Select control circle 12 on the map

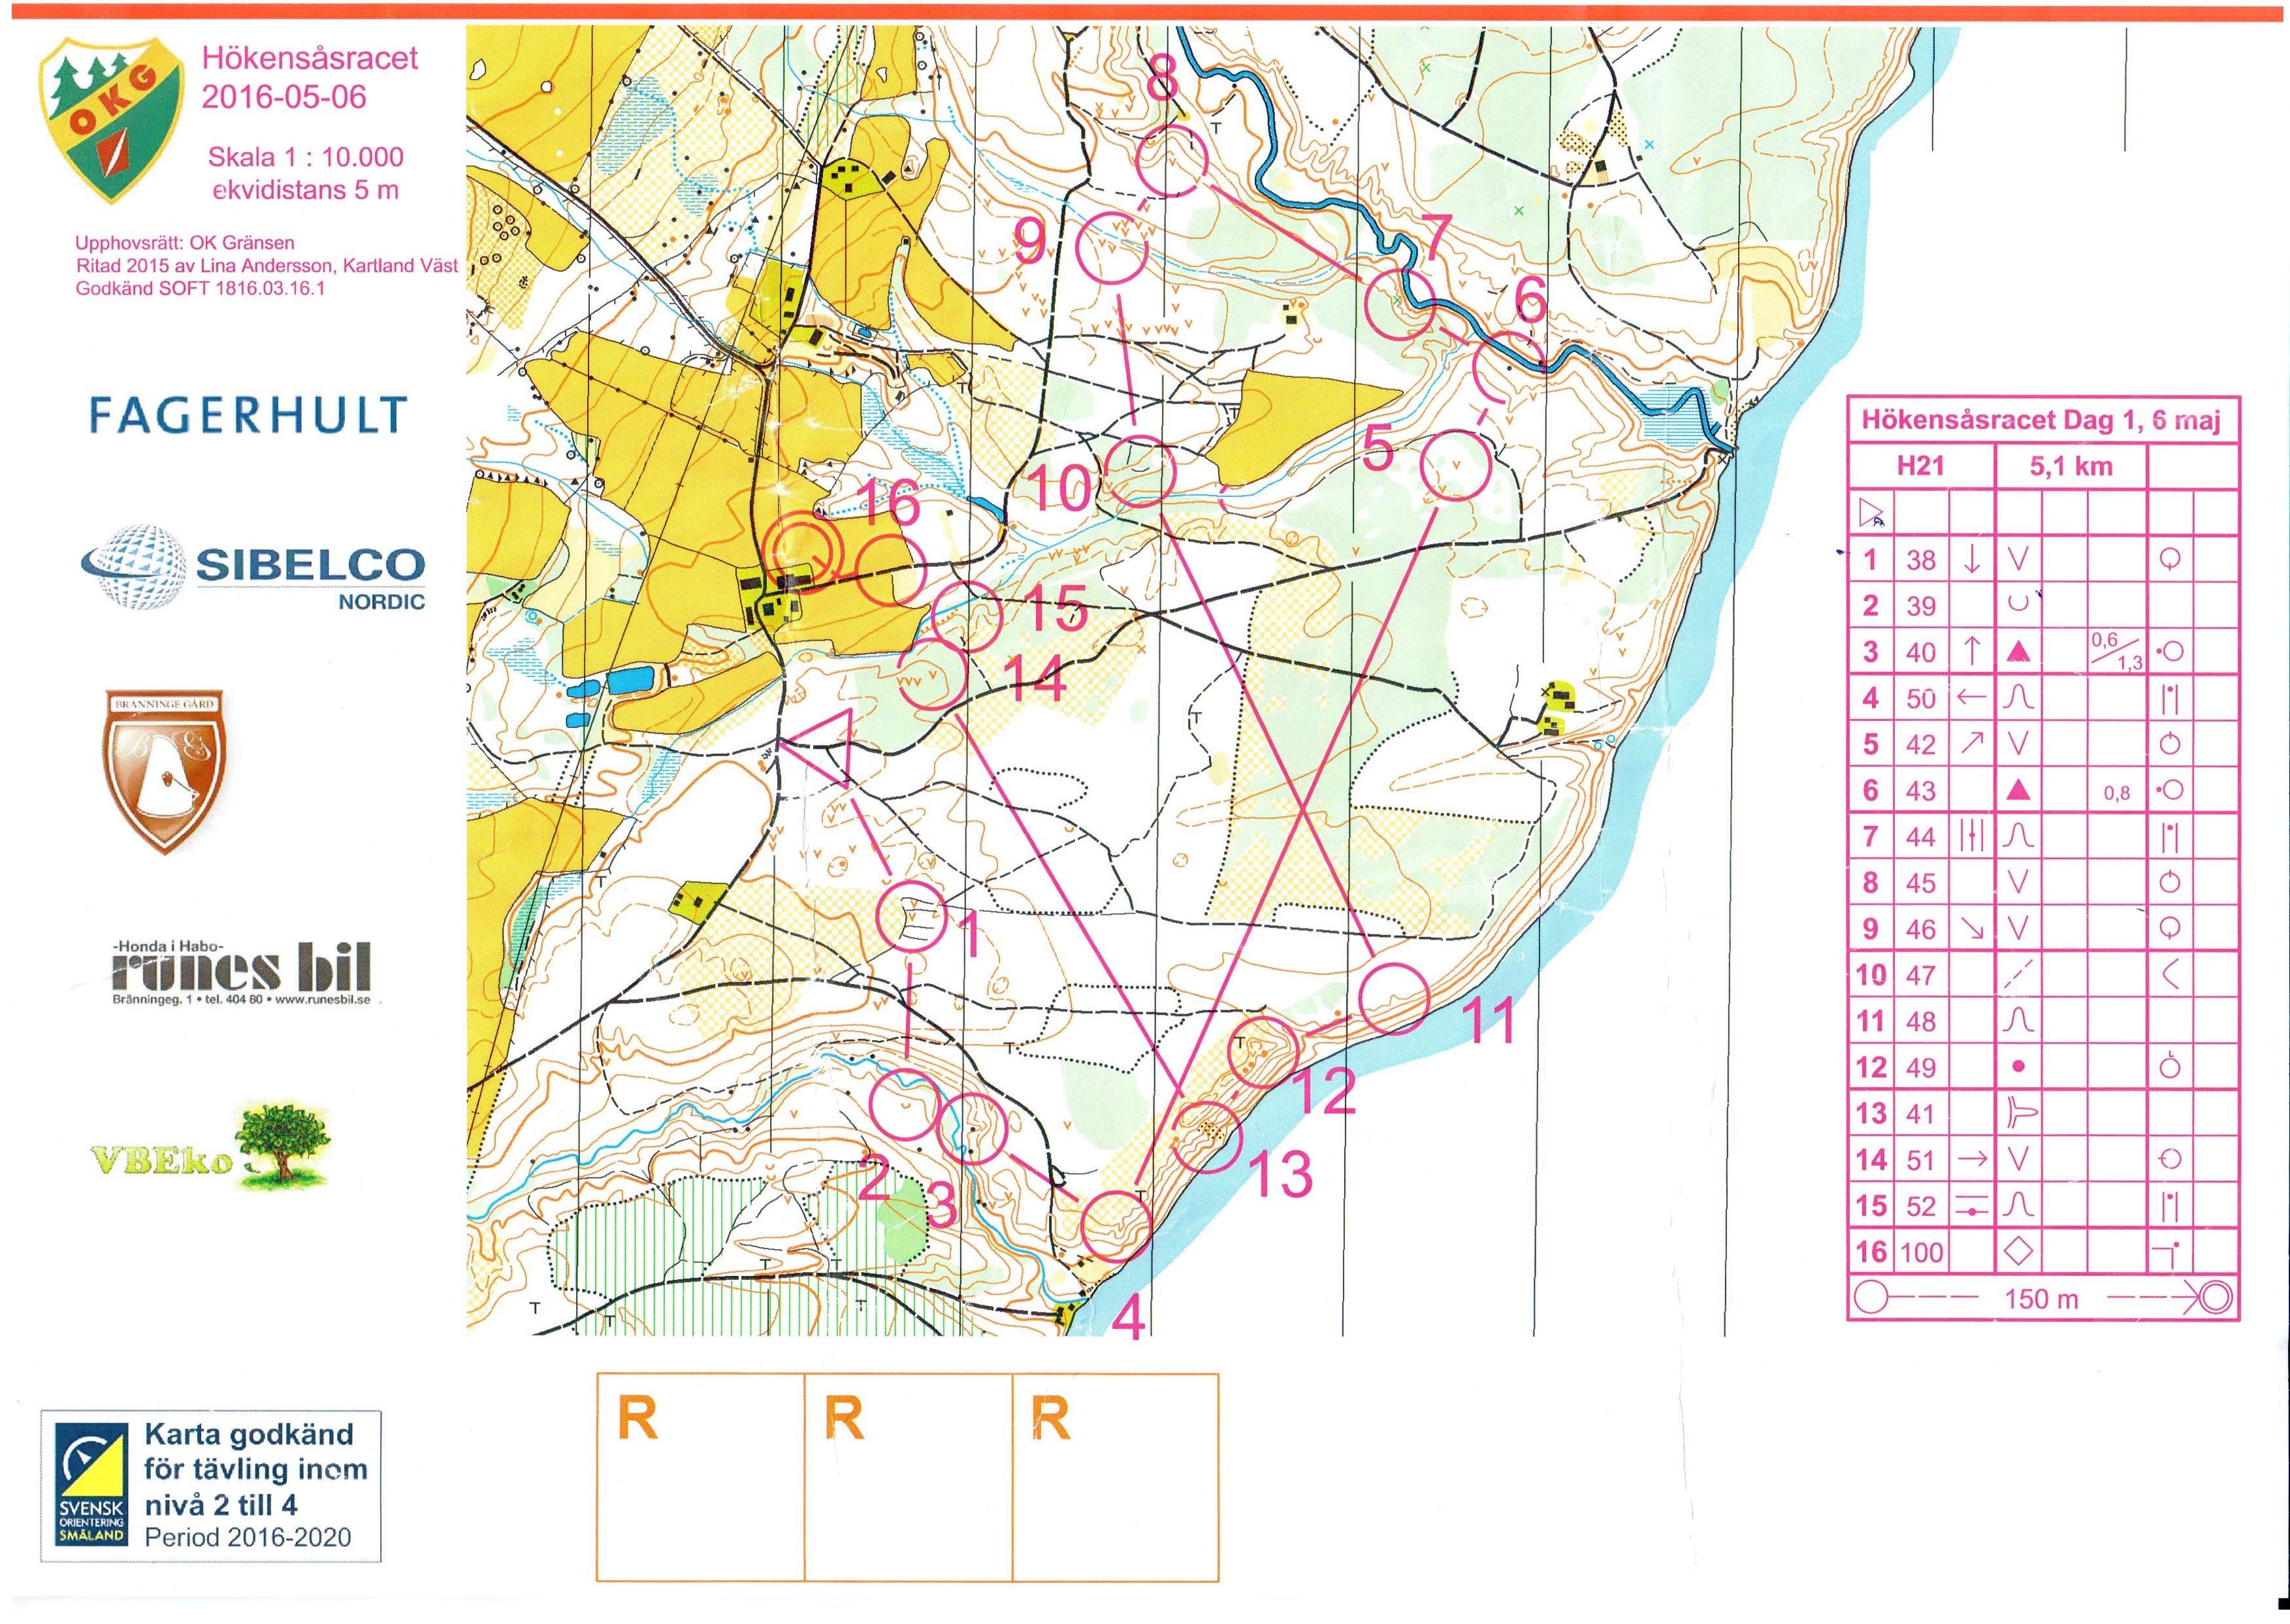click(x=1262, y=1052)
